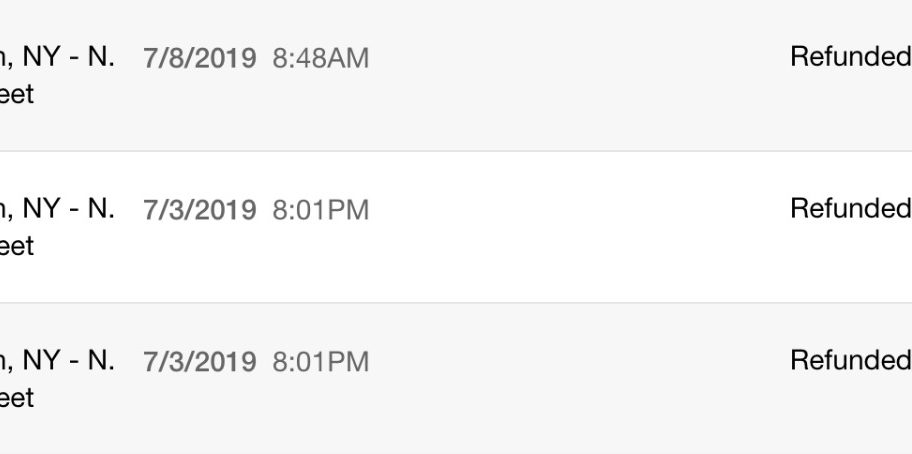Select the 7/8/2019 8:48AM transaction row
The image size is (912, 454).
coord(456,76)
